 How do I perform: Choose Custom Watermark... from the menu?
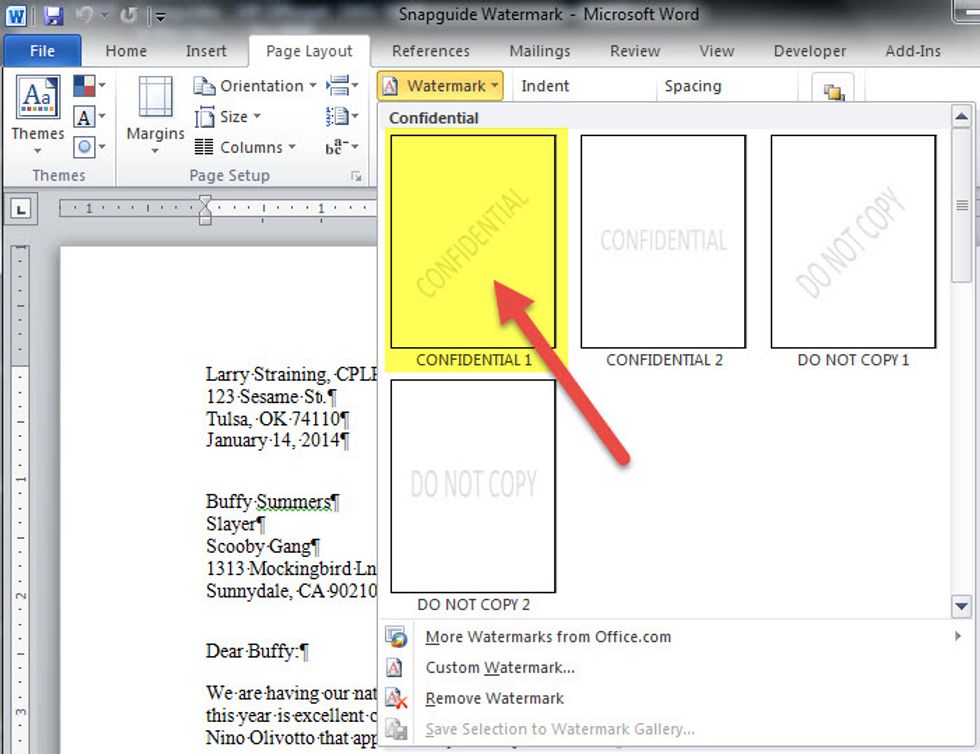pyautogui.click(x=499, y=668)
